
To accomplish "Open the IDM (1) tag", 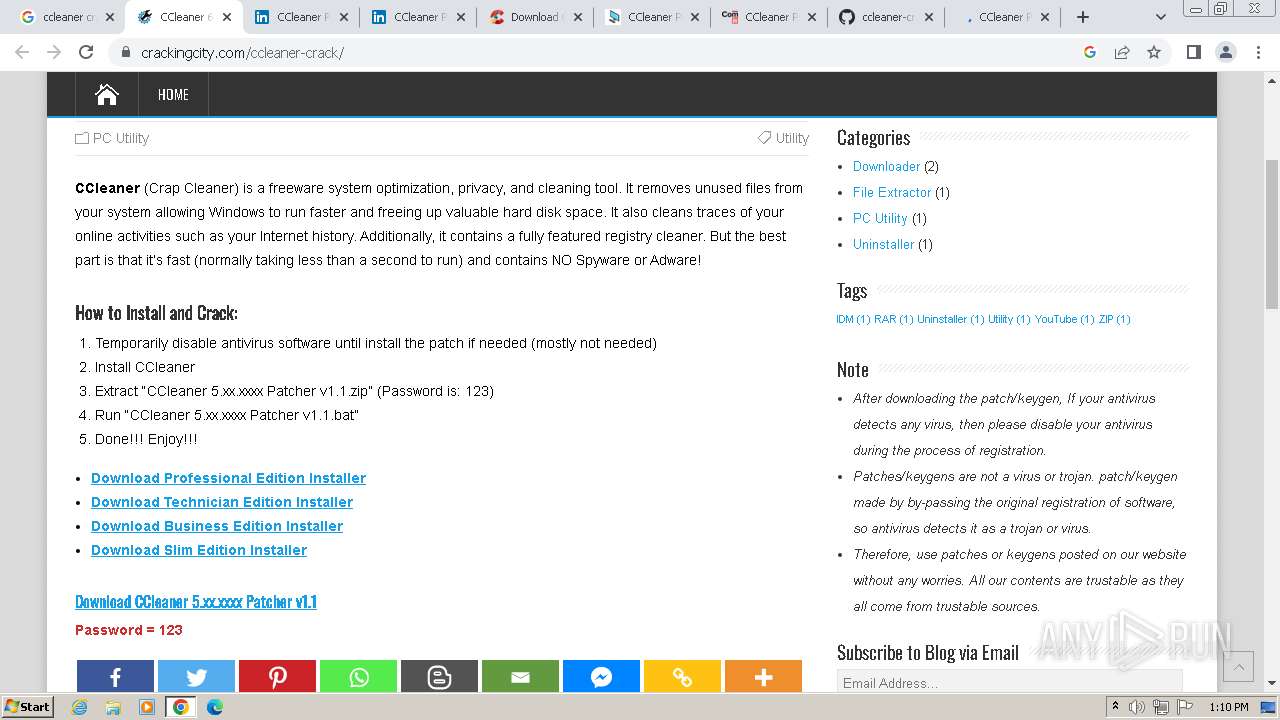I will pos(853,319).
